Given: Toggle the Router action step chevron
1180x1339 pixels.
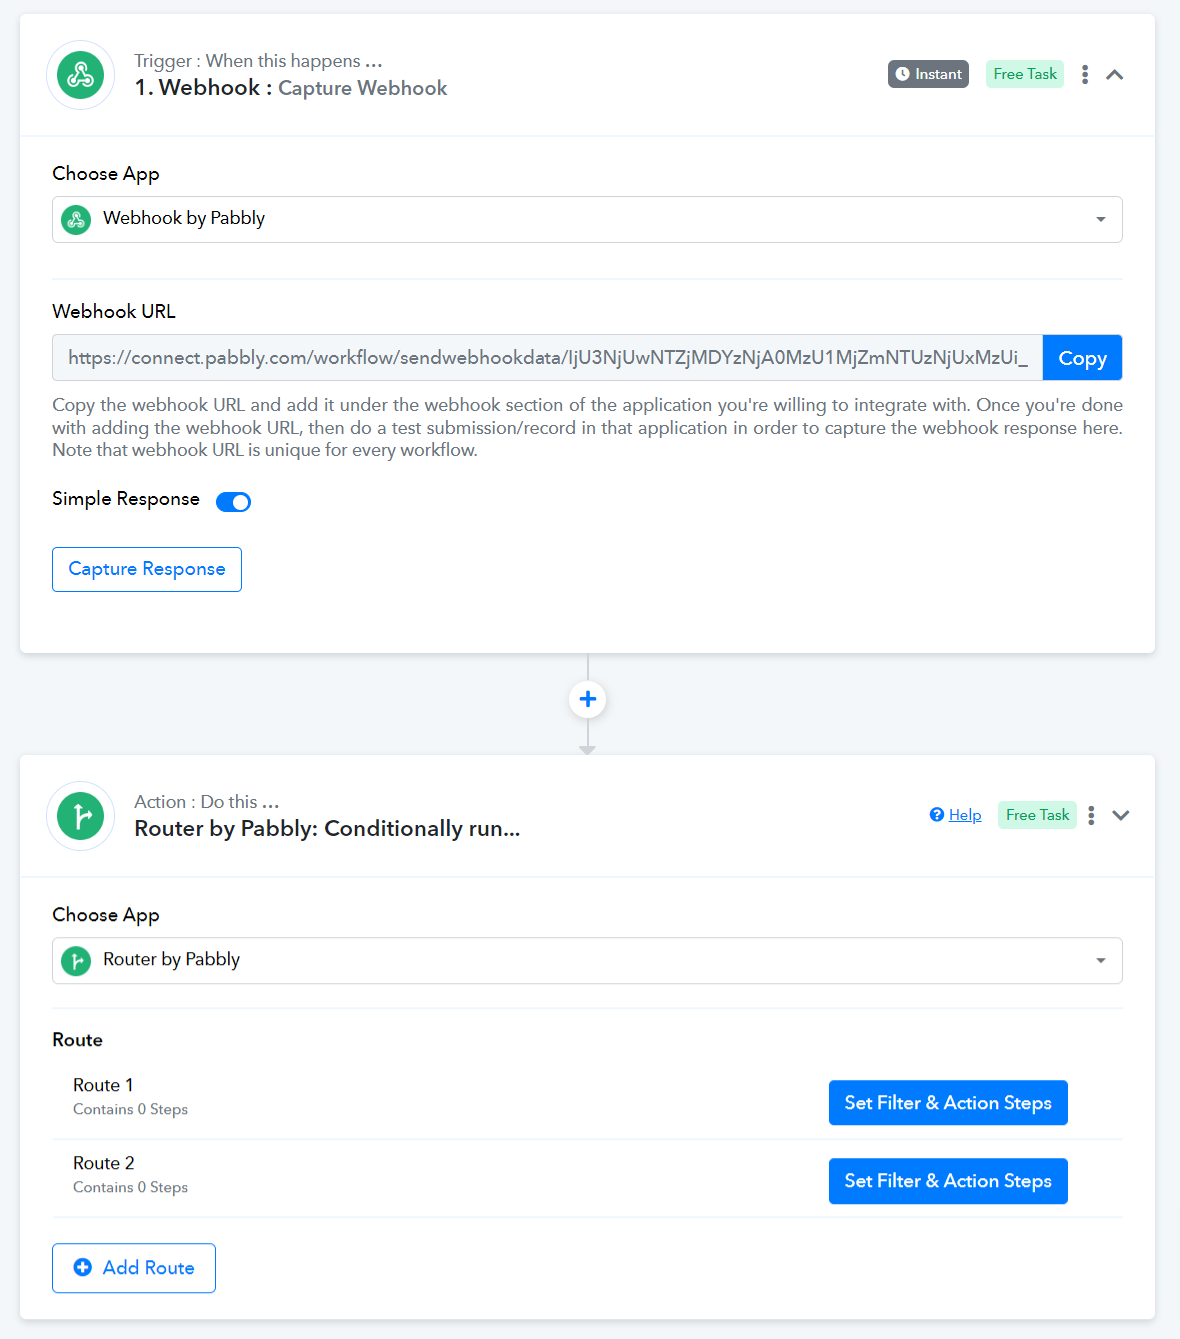Looking at the screenshot, I should coord(1121,815).
